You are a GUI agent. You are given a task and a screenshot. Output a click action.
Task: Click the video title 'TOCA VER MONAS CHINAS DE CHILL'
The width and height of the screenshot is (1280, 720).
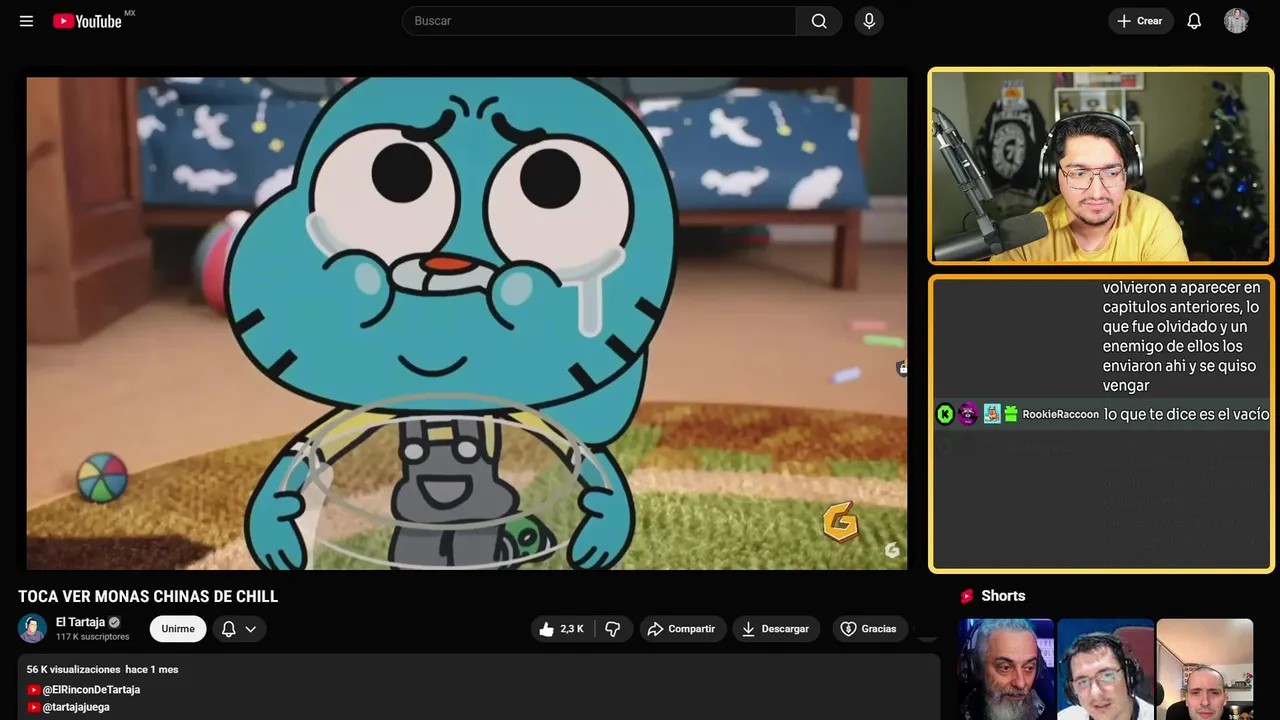(x=148, y=596)
